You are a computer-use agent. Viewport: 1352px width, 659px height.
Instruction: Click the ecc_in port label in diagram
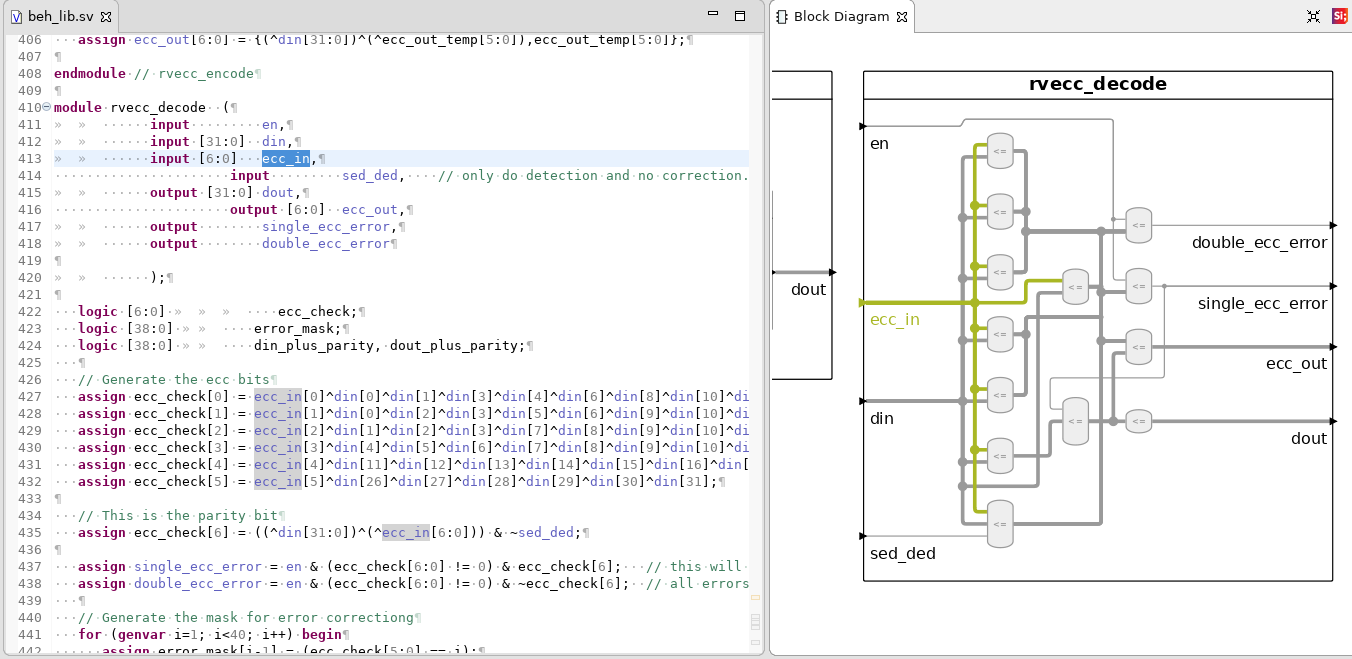point(895,320)
